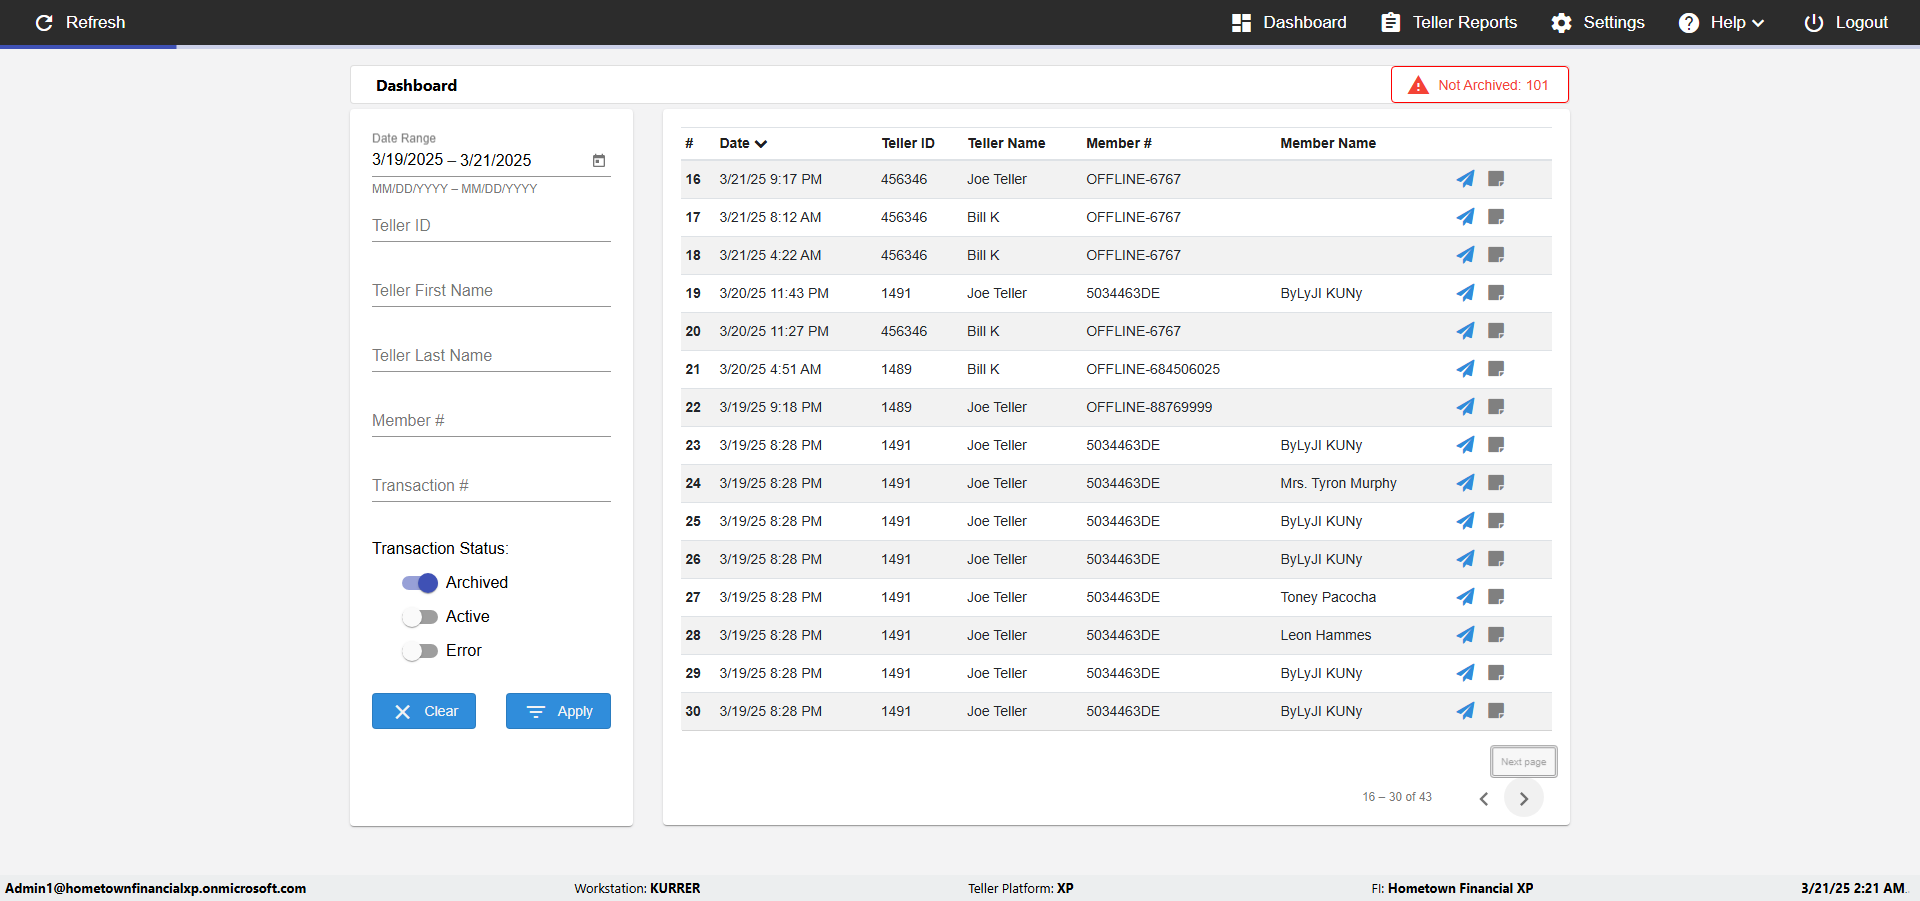Open the date range calendar picker
Viewport: 1920px width, 901px height.
pyautogui.click(x=599, y=160)
